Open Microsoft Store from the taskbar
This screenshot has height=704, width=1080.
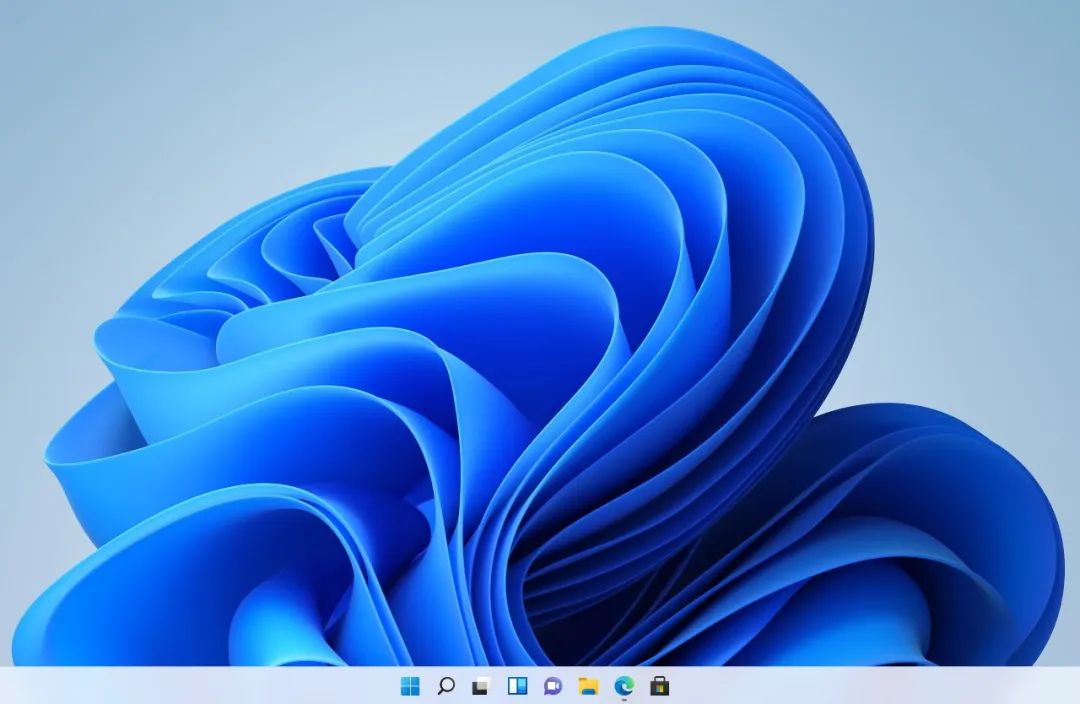click(660, 685)
